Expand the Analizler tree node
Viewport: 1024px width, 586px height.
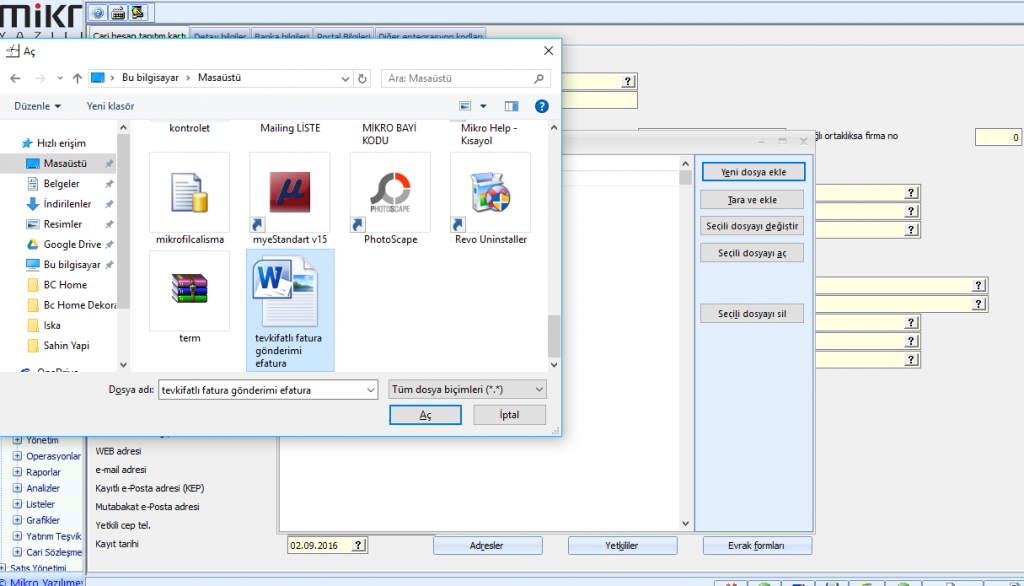pyautogui.click(x=17, y=488)
